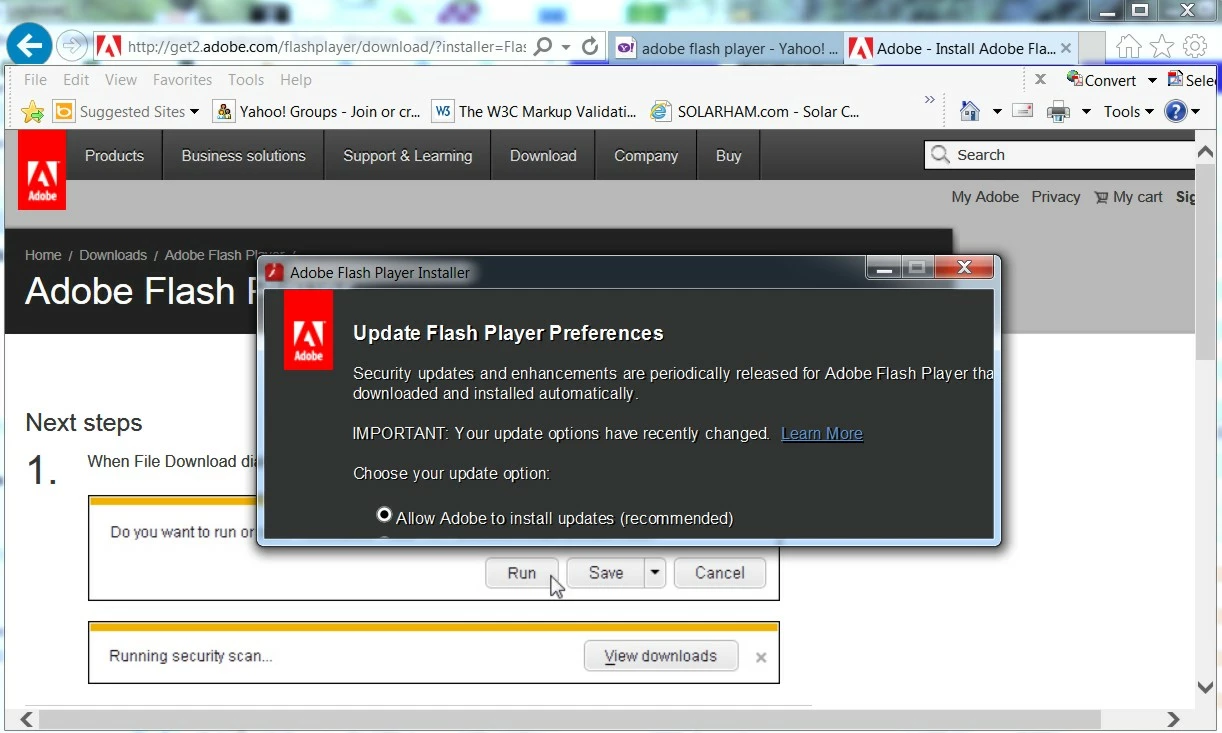1222x733 pixels.
Task: Open Favorites with the star icon
Action: (x=1161, y=46)
